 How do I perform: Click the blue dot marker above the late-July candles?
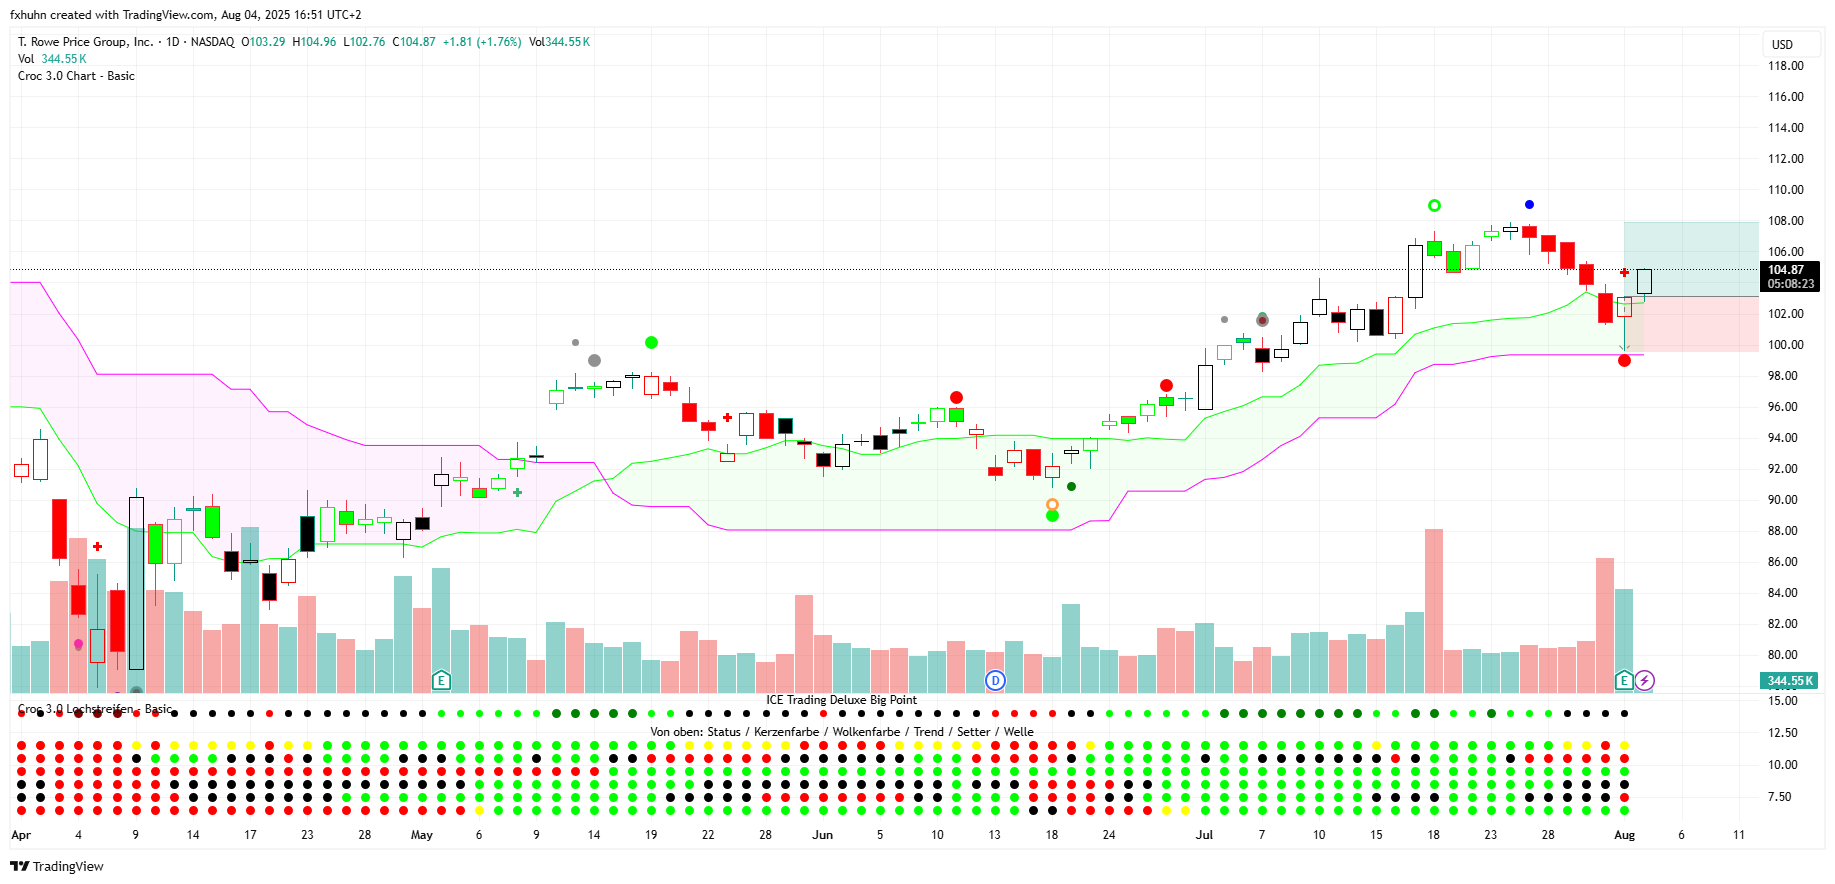[1529, 205]
